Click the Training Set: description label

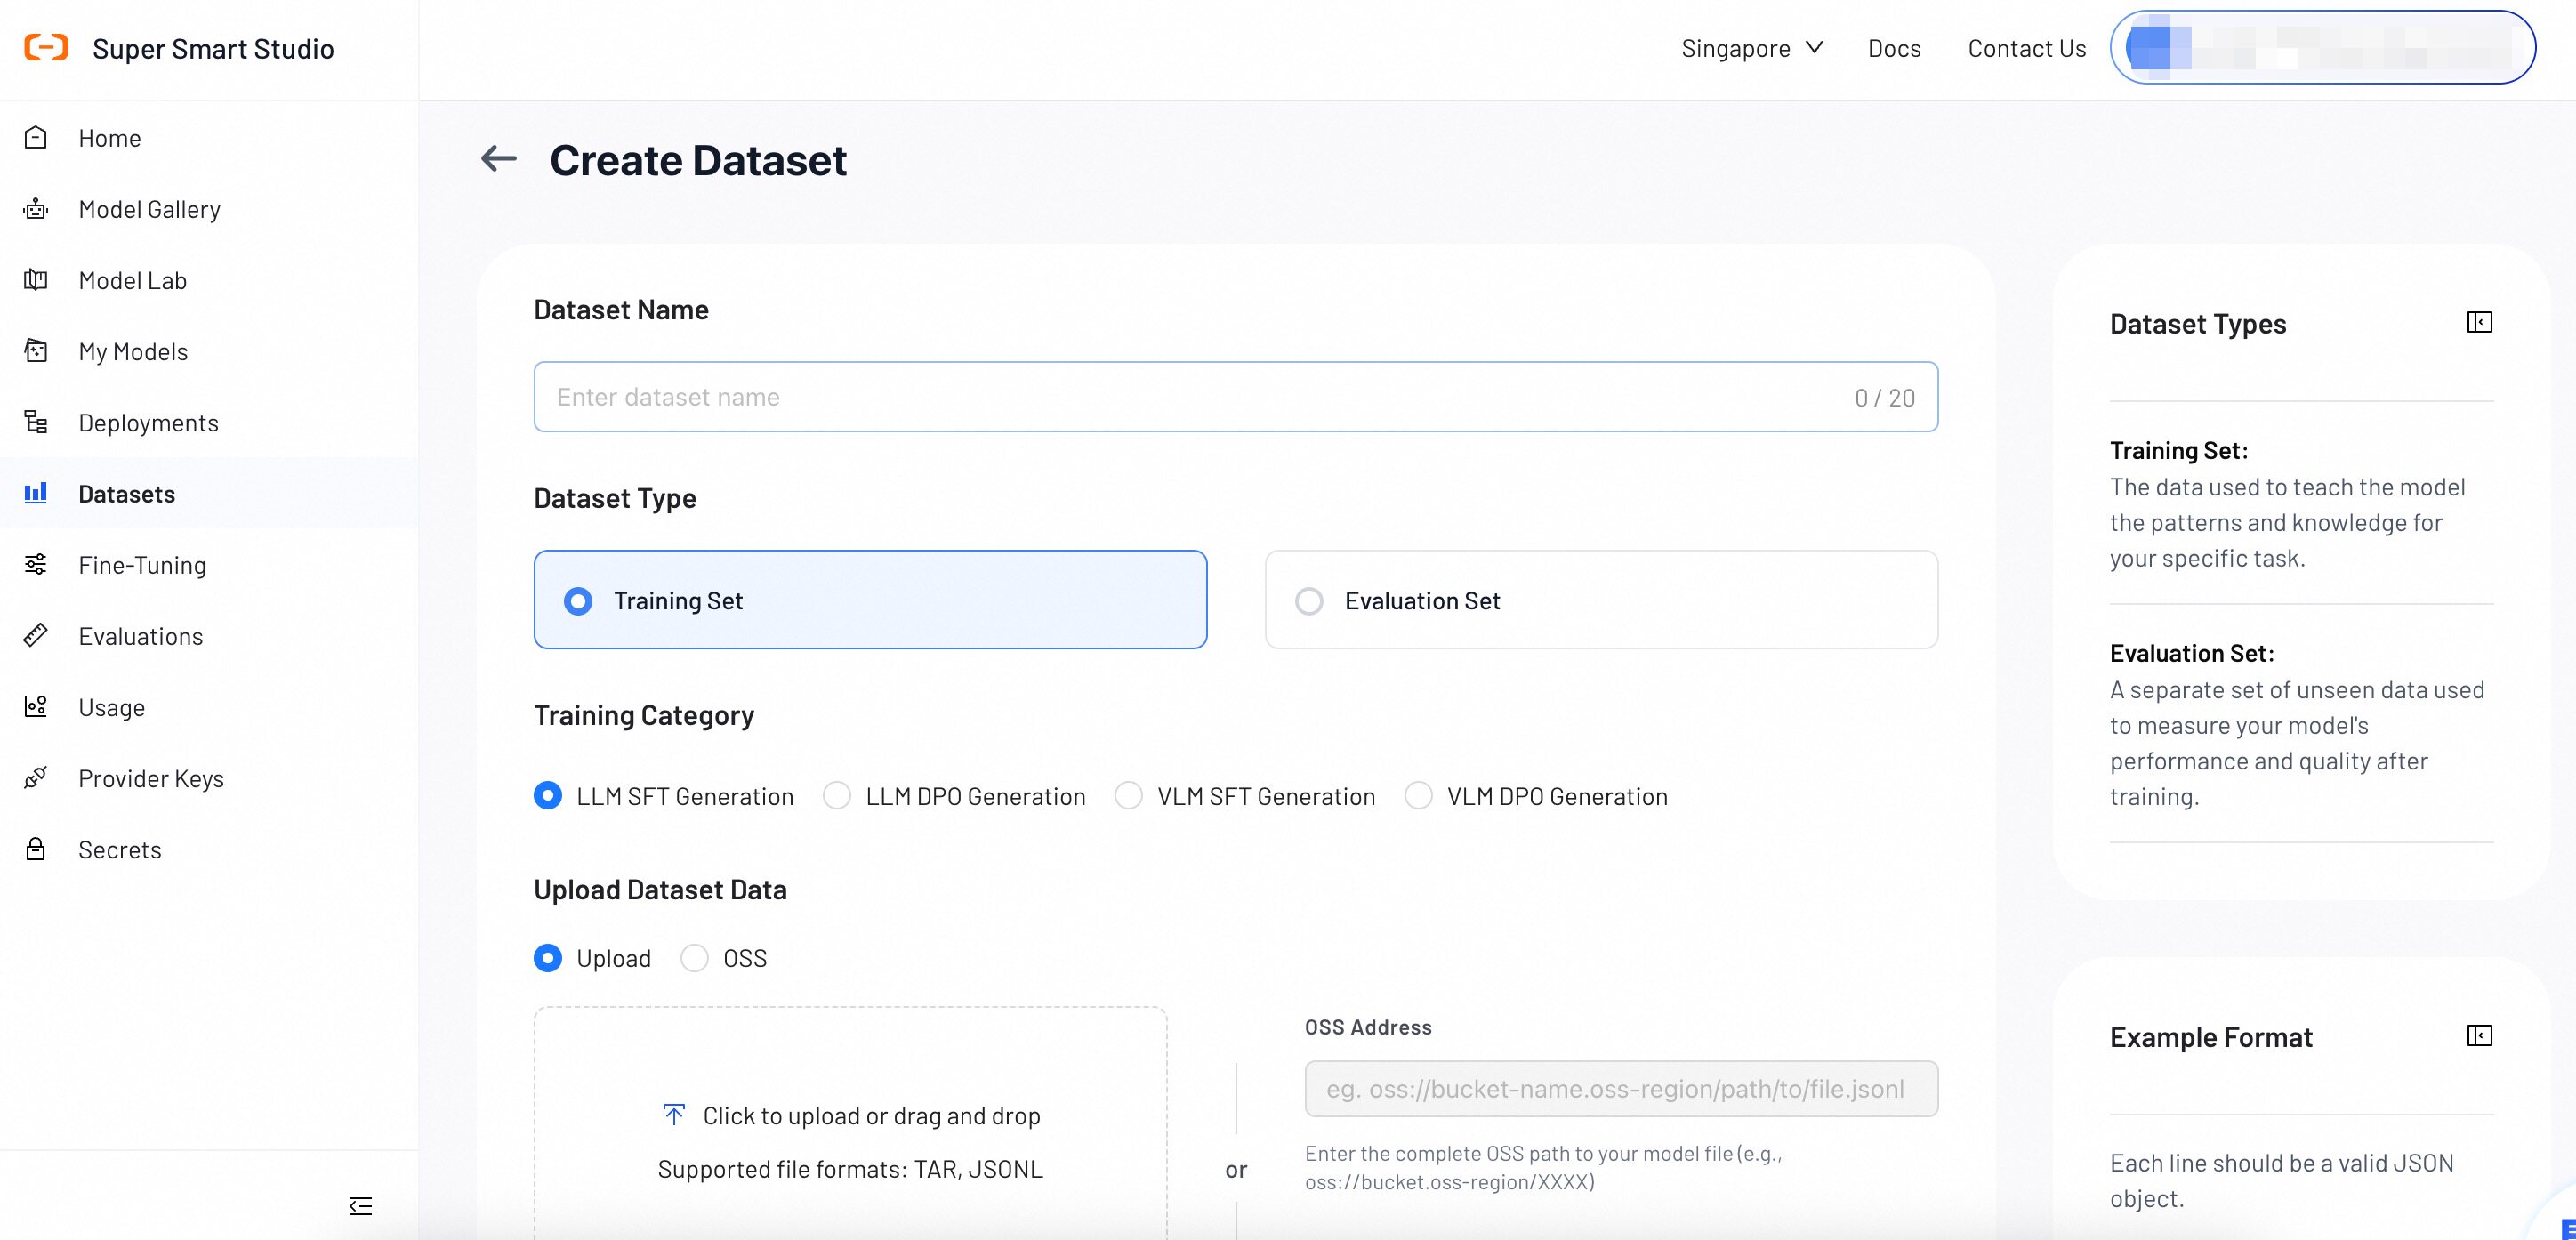[2179, 450]
